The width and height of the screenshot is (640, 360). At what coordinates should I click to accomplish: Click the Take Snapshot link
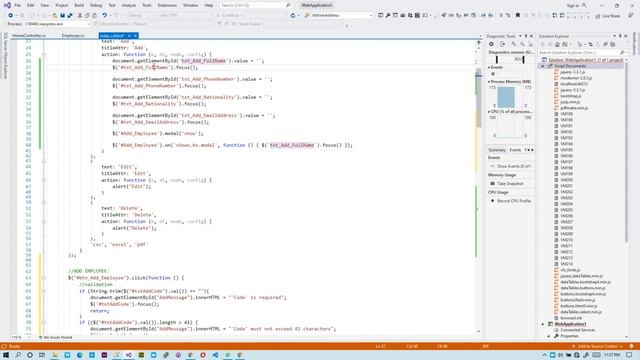click(510, 184)
